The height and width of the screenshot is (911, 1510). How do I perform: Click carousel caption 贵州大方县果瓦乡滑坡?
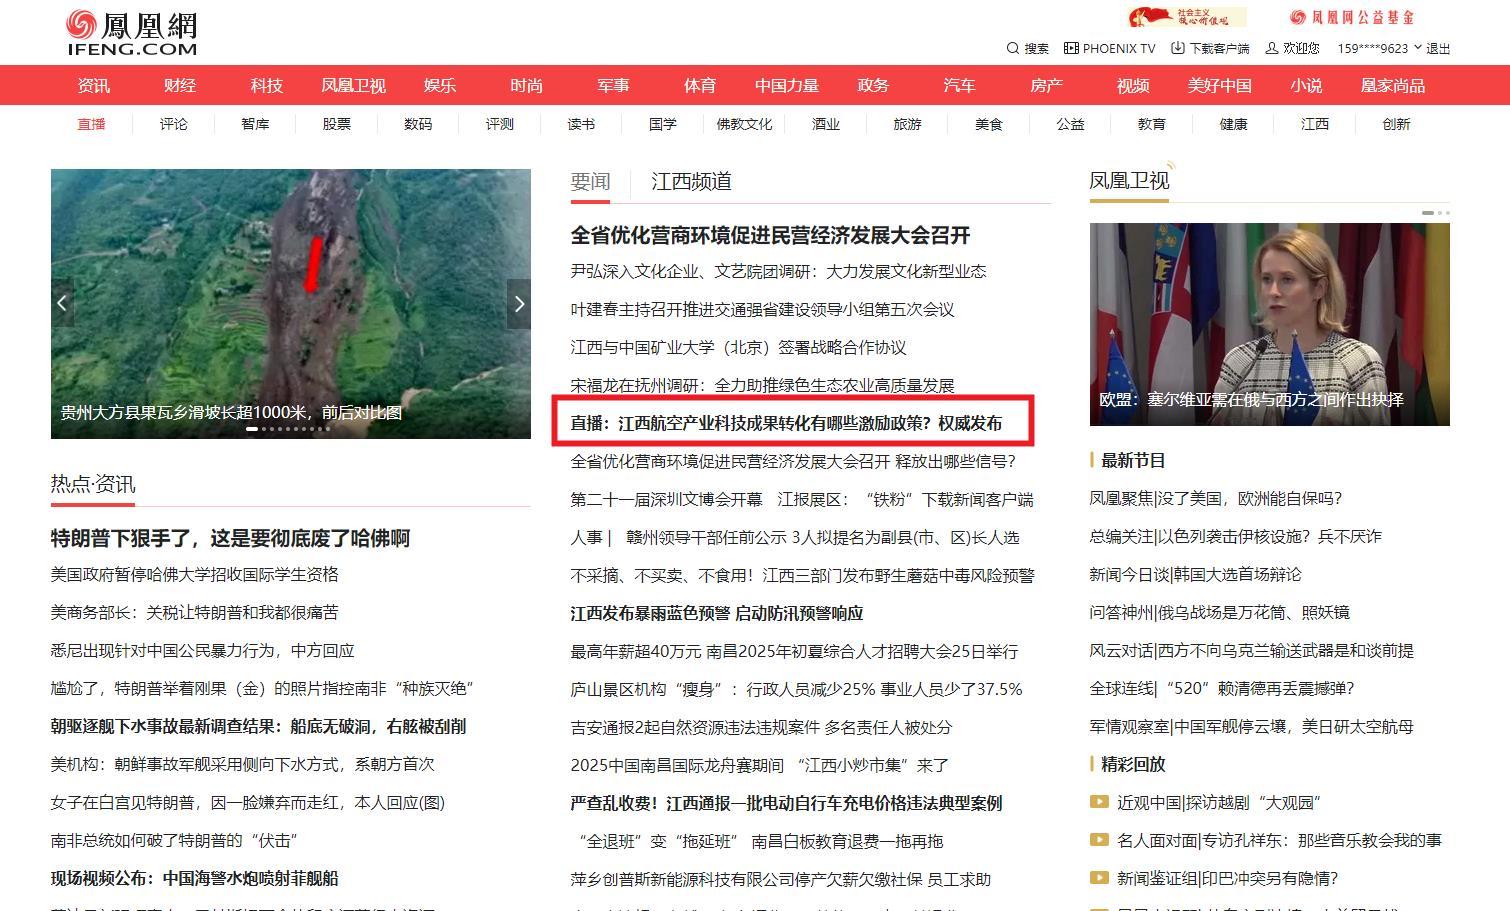[231, 412]
